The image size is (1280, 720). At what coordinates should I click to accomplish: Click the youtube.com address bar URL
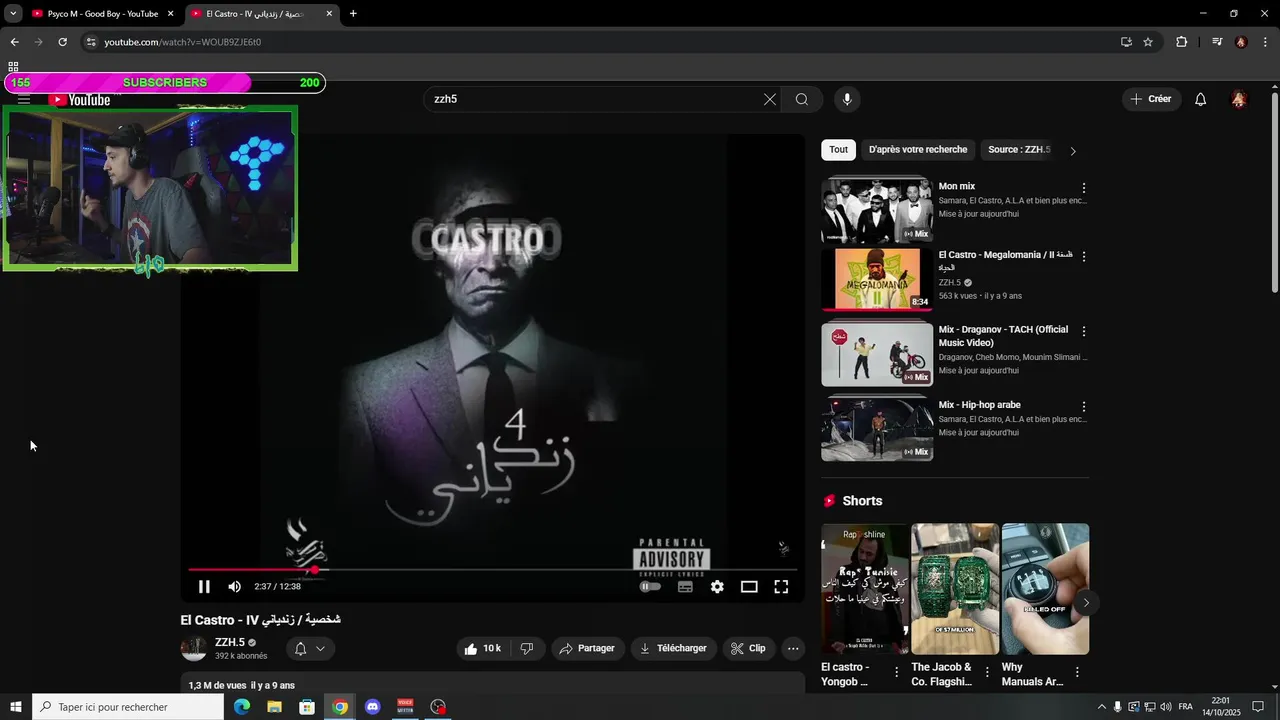pyautogui.click(x=183, y=42)
